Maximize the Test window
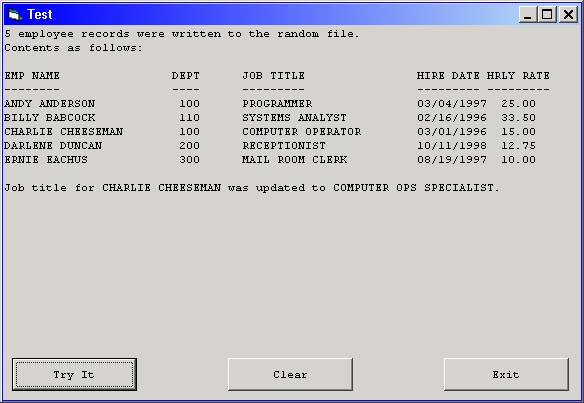Viewport: 584px width, 403px height. 547,15
